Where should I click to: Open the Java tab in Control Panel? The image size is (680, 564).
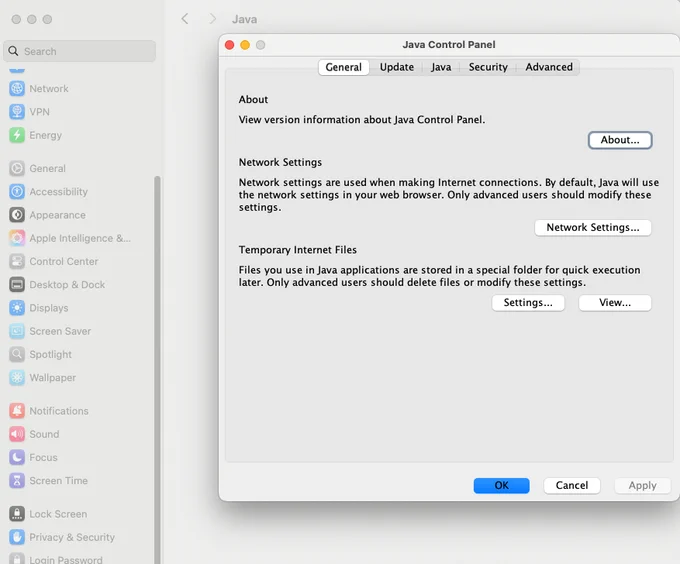[441, 67]
